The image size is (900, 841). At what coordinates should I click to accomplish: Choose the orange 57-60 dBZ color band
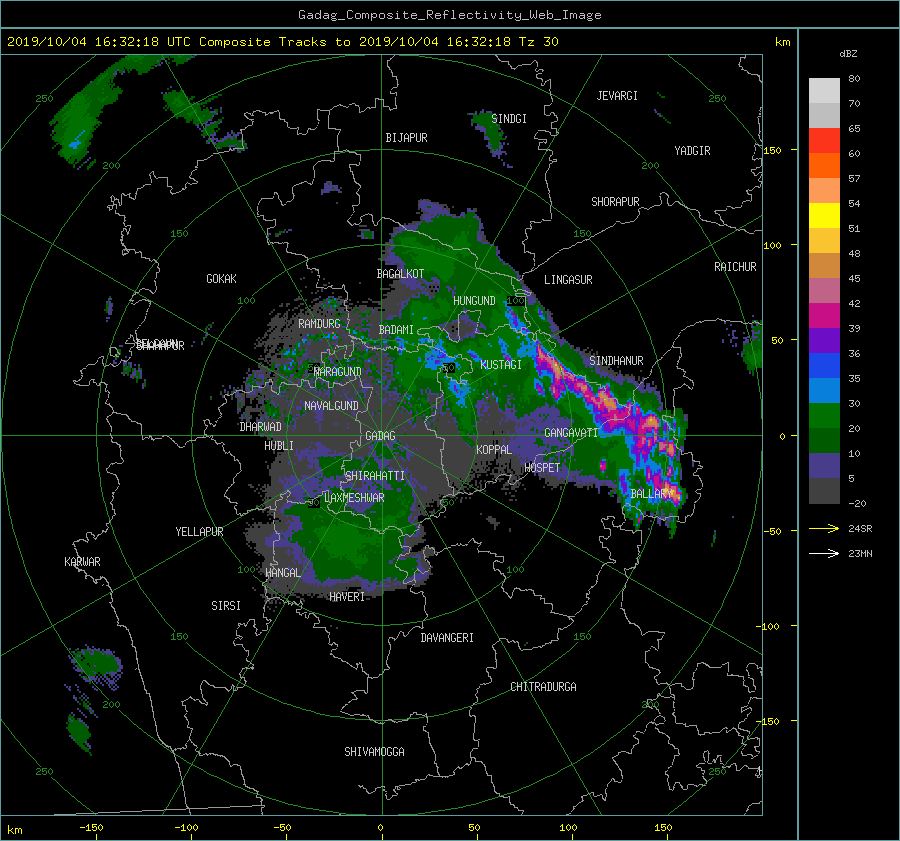[x=824, y=165]
